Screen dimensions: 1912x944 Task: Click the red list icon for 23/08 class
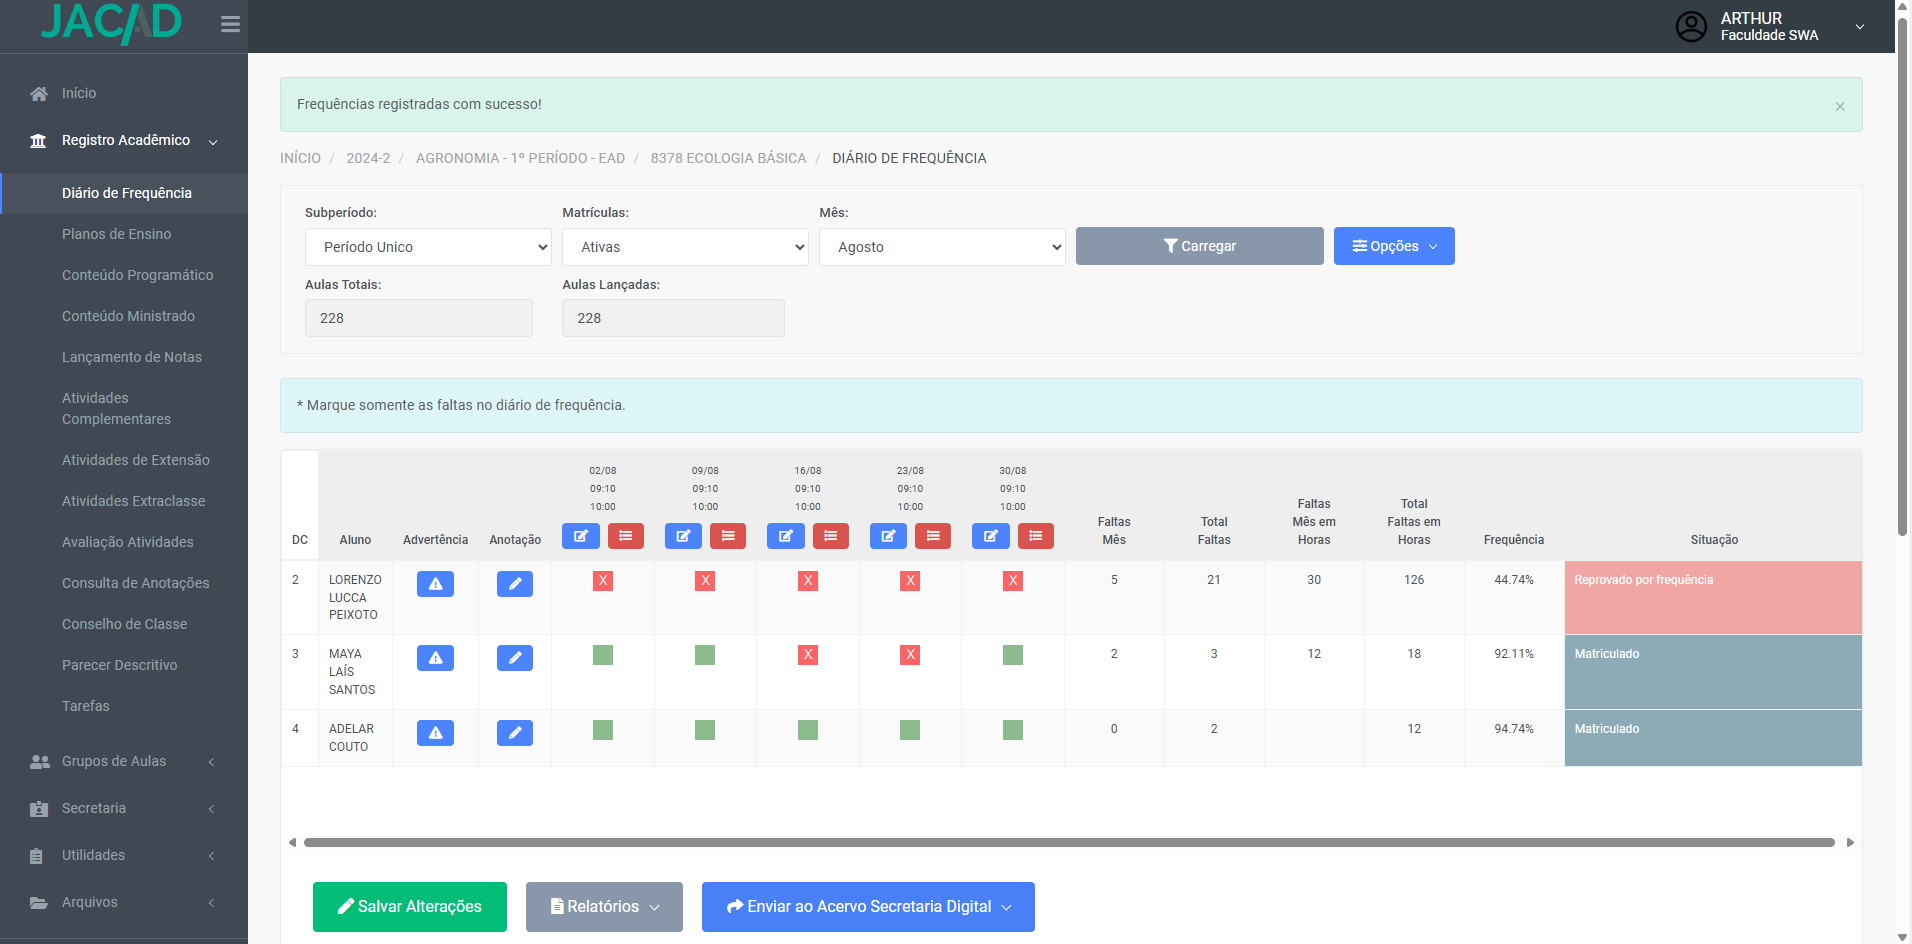tap(933, 536)
